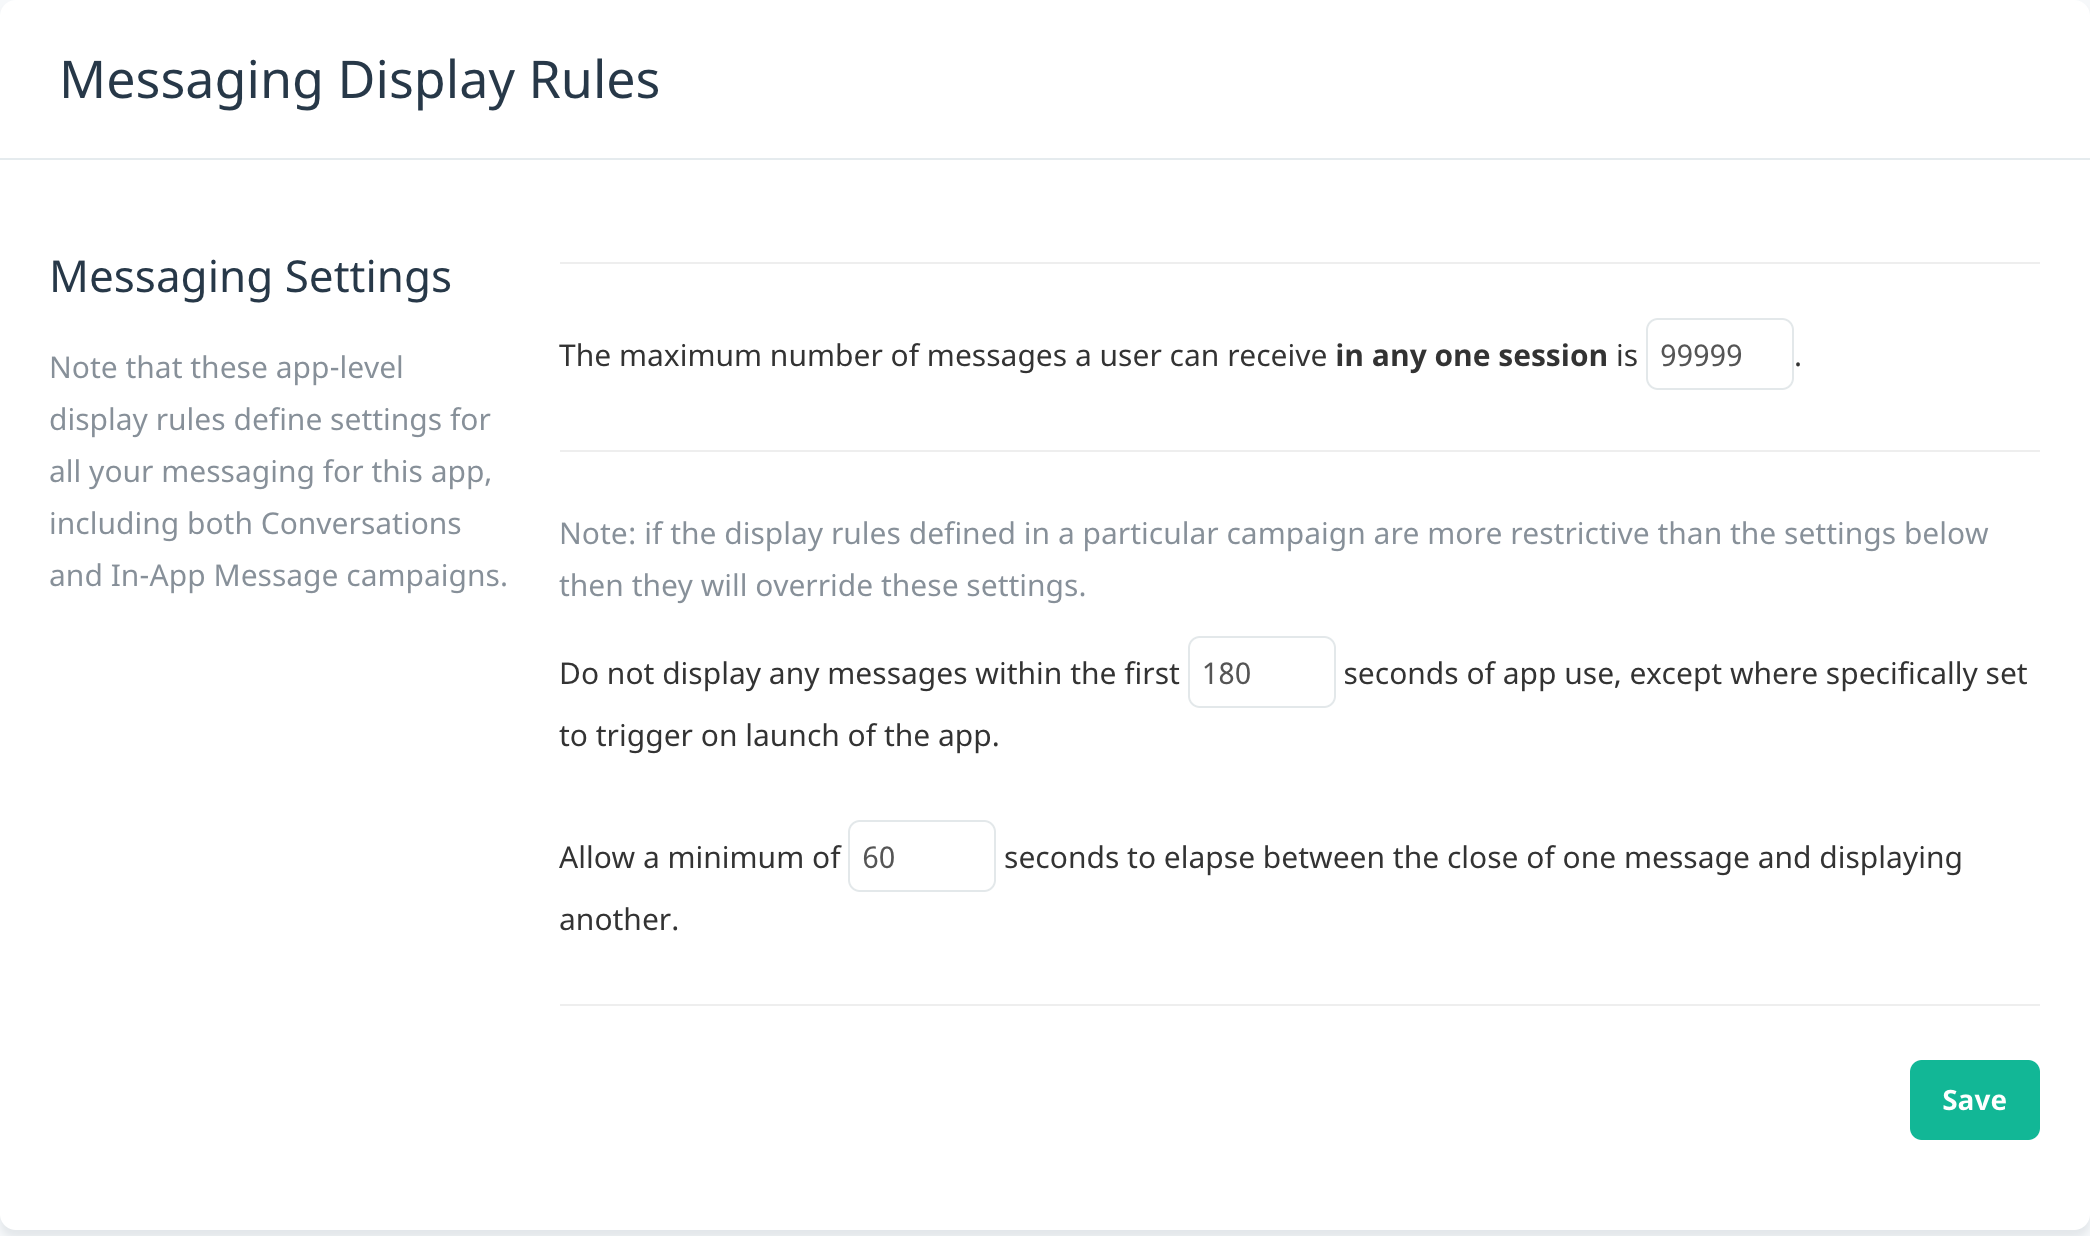Click the 60 seconds minimum interval field
Viewport: 2090px width, 1236px height.
(x=921, y=856)
